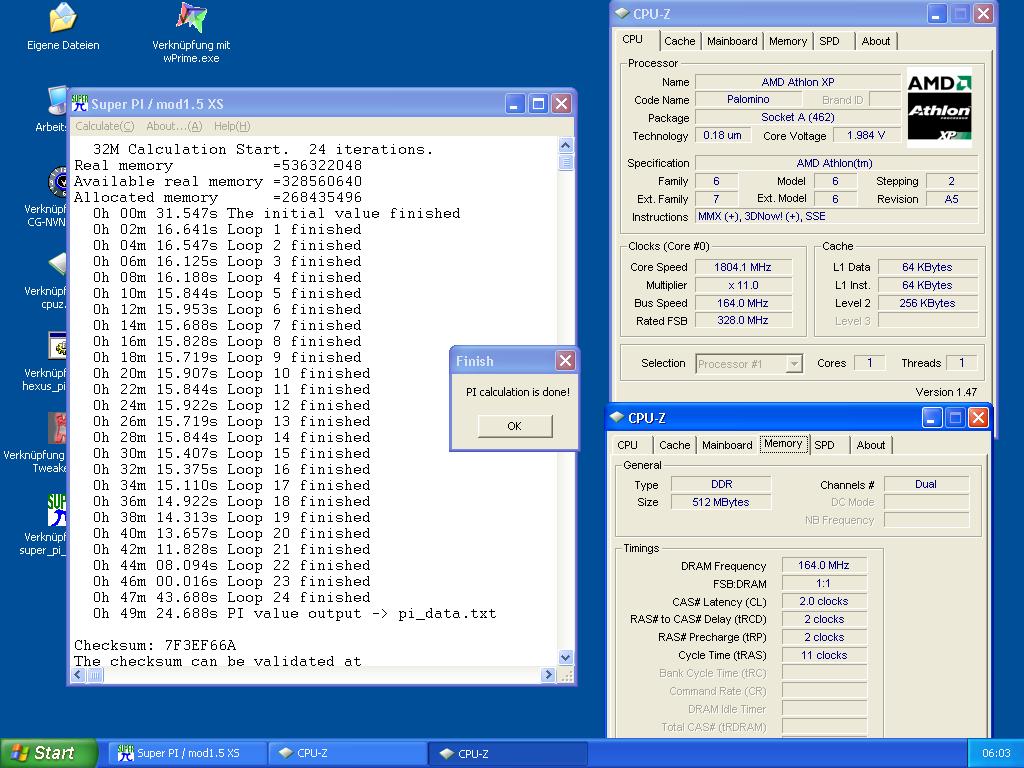Open the About menu in Super PI
The height and width of the screenshot is (768, 1024).
tap(174, 126)
